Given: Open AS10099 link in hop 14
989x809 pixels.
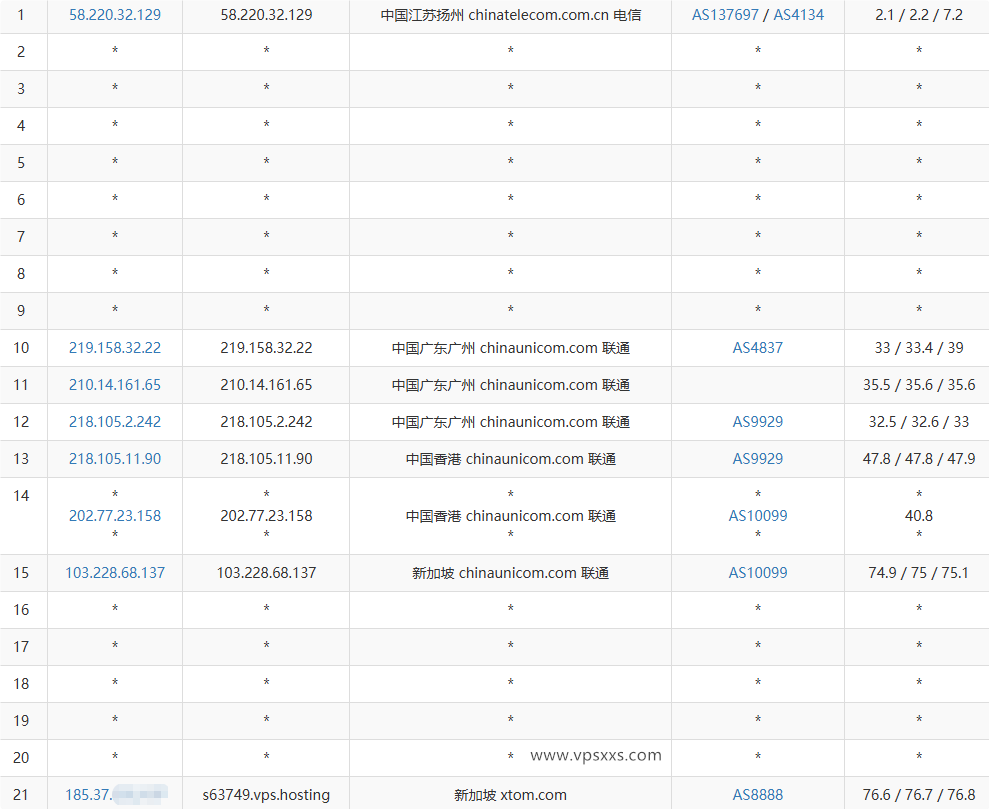Looking at the screenshot, I should [758, 516].
